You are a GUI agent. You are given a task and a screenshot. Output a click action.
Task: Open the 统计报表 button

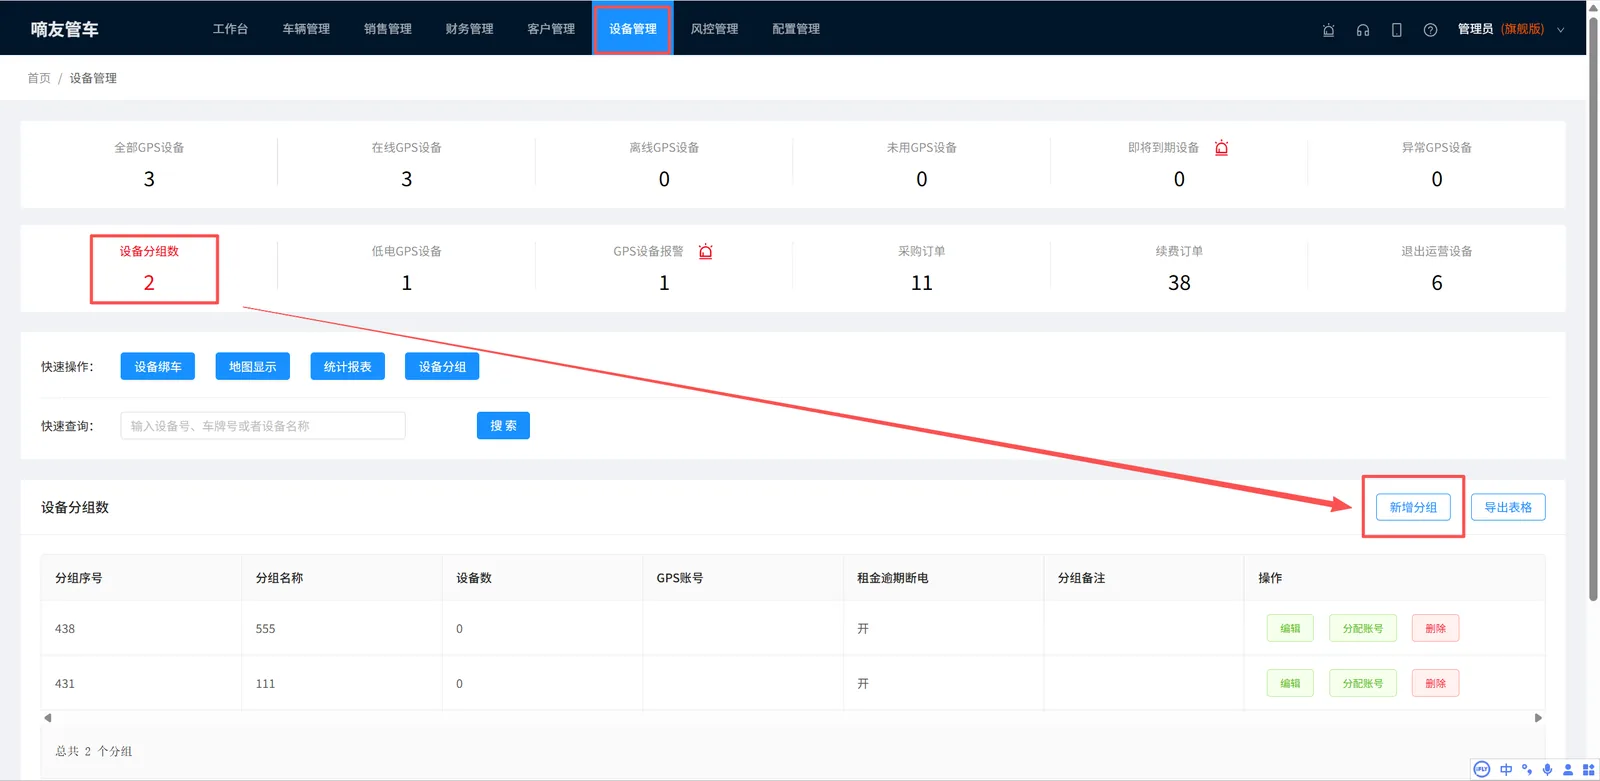point(348,367)
